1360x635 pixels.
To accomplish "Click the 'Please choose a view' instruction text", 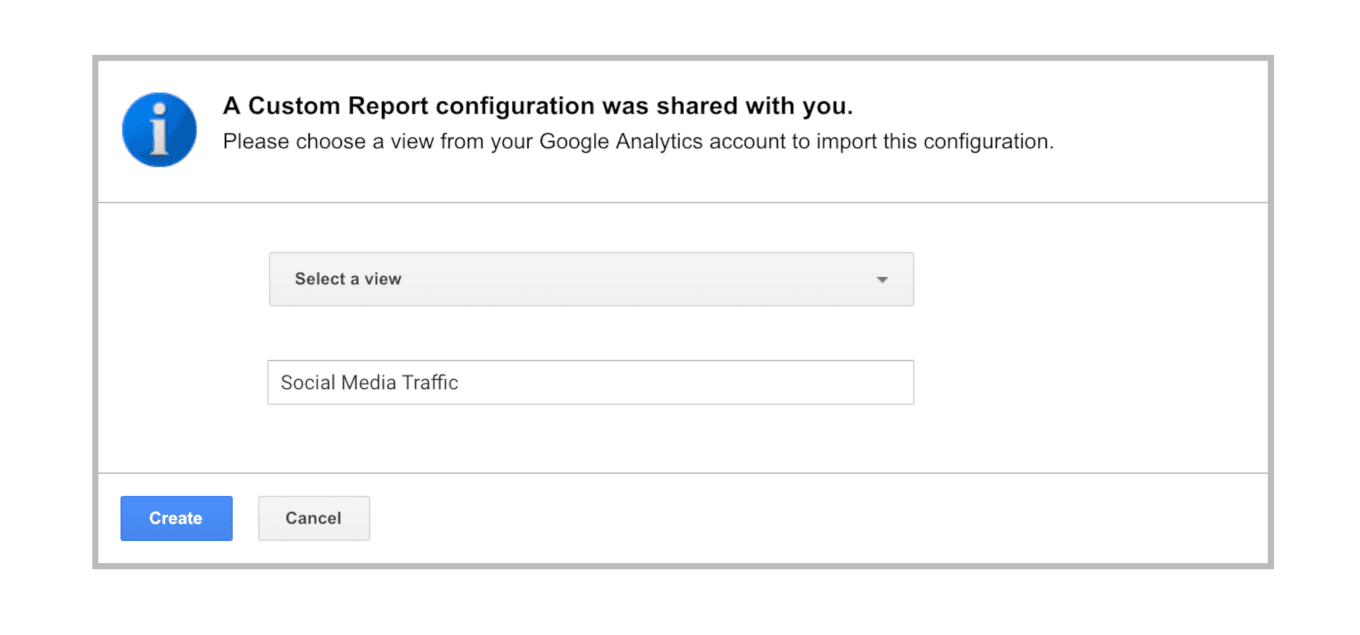I will 638,142.
